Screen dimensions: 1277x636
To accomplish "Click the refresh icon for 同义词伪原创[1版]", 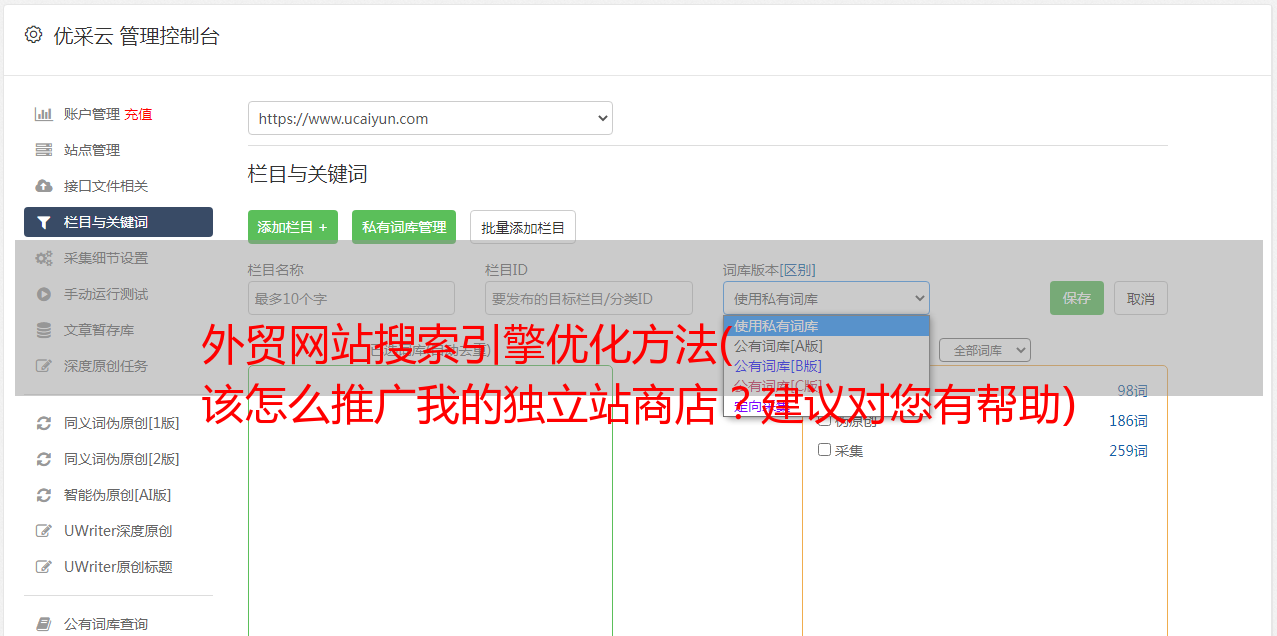I will (x=44, y=423).
